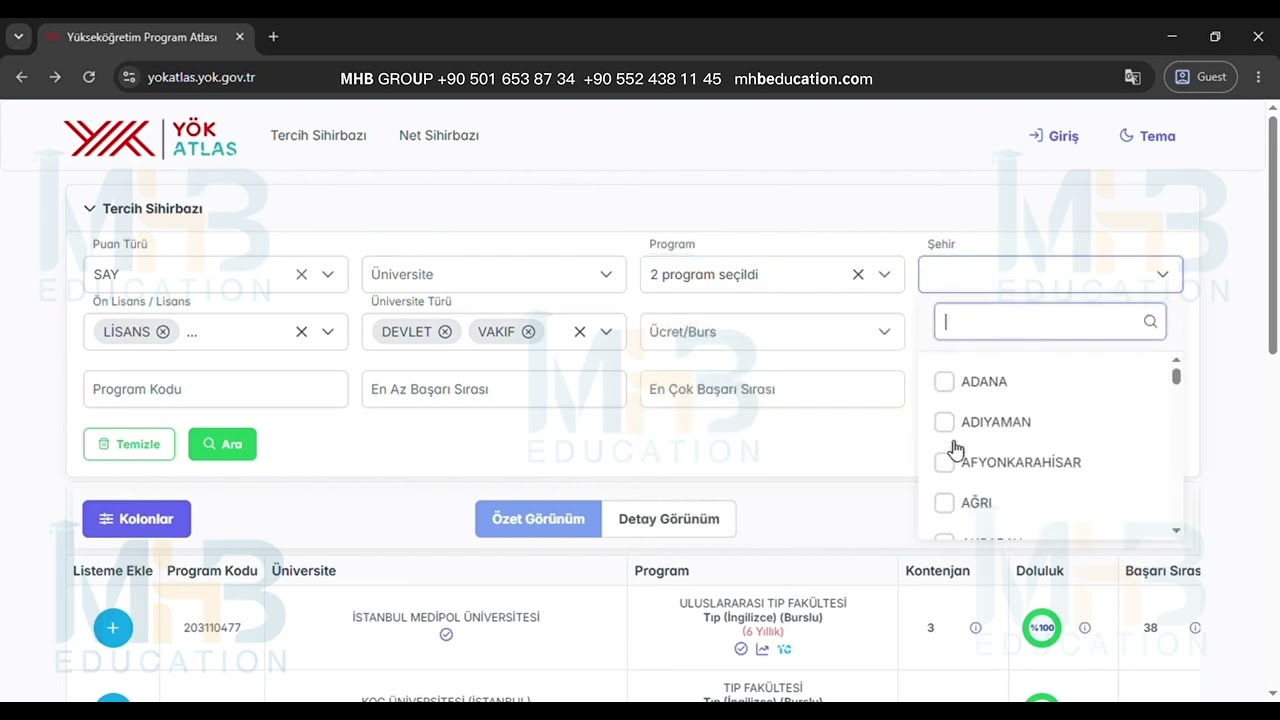
Task: Open the trend chart icon under Tıp (İngilizce)
Action: 763,649
